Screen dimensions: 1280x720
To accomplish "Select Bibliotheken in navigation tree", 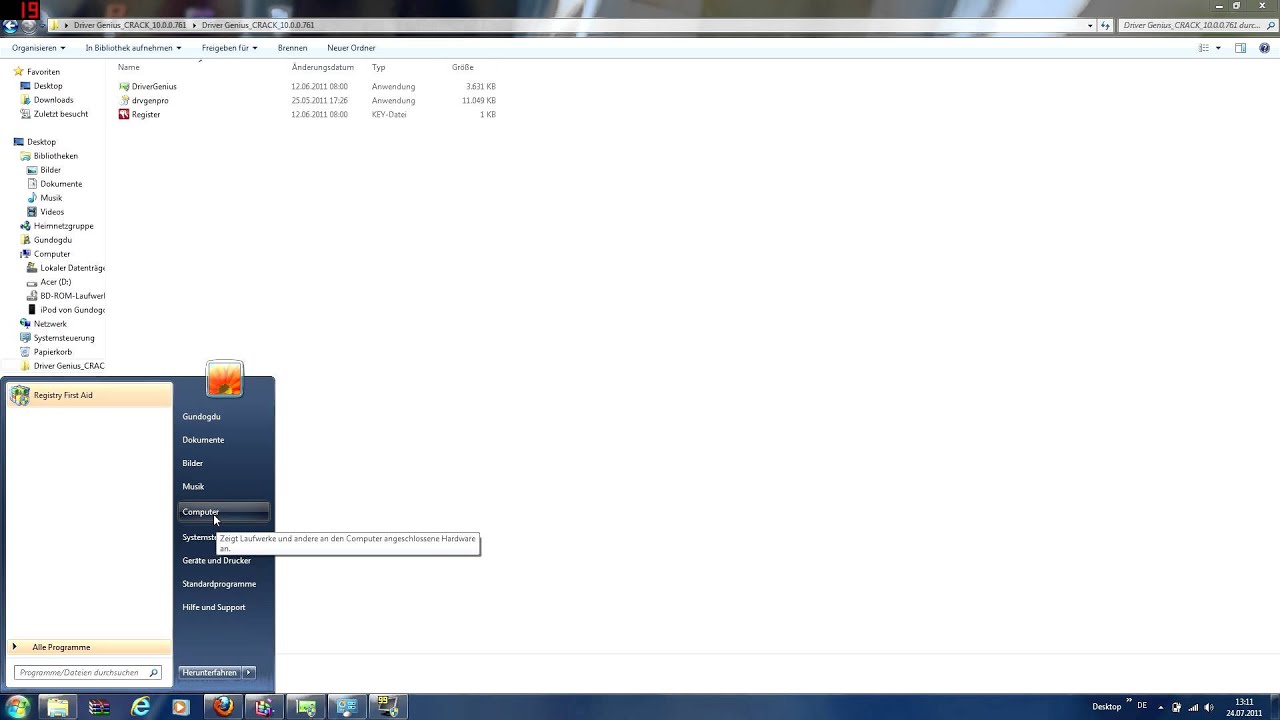I will pyautogui.click(x=55, y=156).
